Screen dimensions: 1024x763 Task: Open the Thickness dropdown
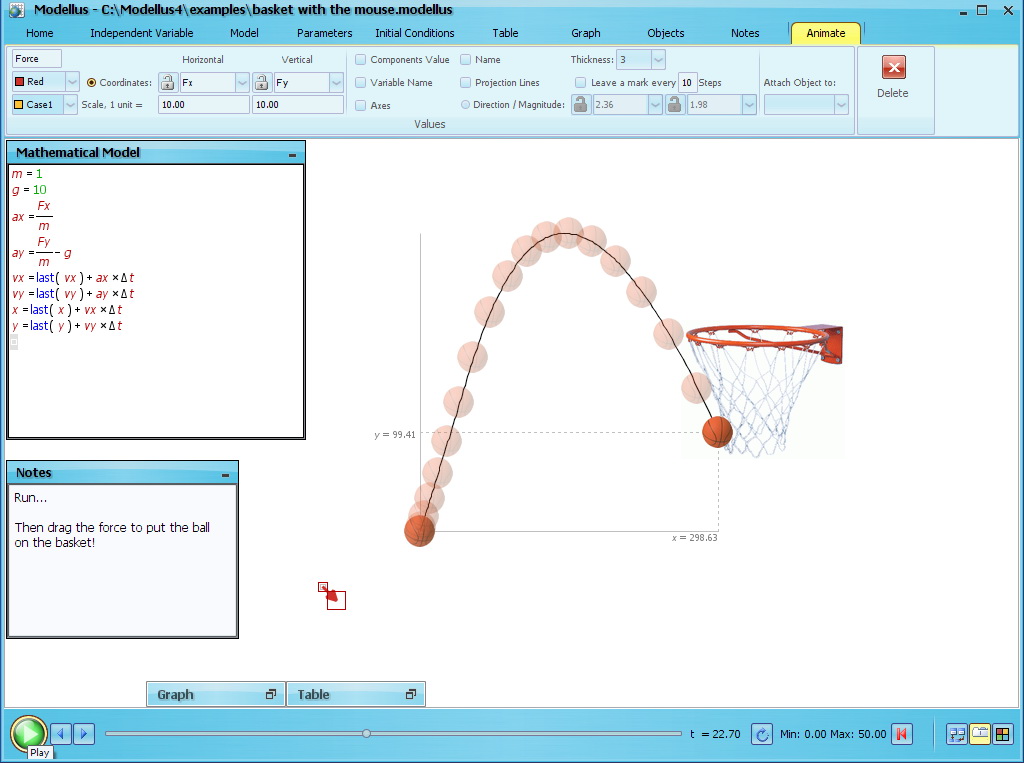tap(657, 60)
